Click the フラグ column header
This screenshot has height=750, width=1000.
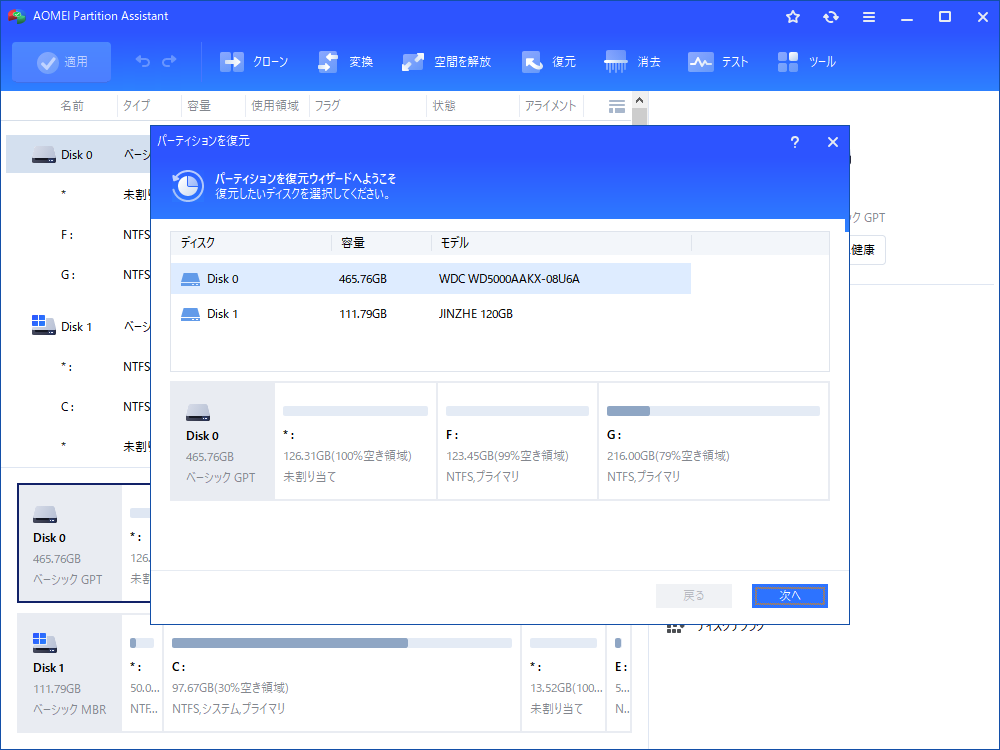tap(327, 106)
